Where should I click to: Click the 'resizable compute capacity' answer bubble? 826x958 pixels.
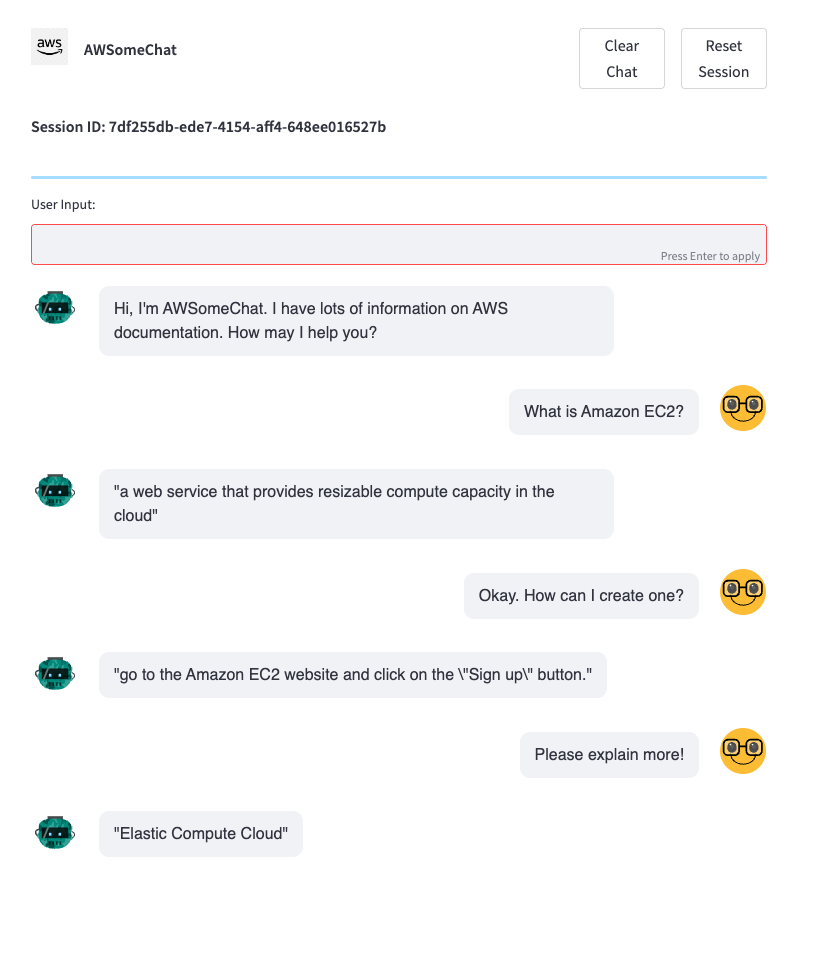point(356,504)
